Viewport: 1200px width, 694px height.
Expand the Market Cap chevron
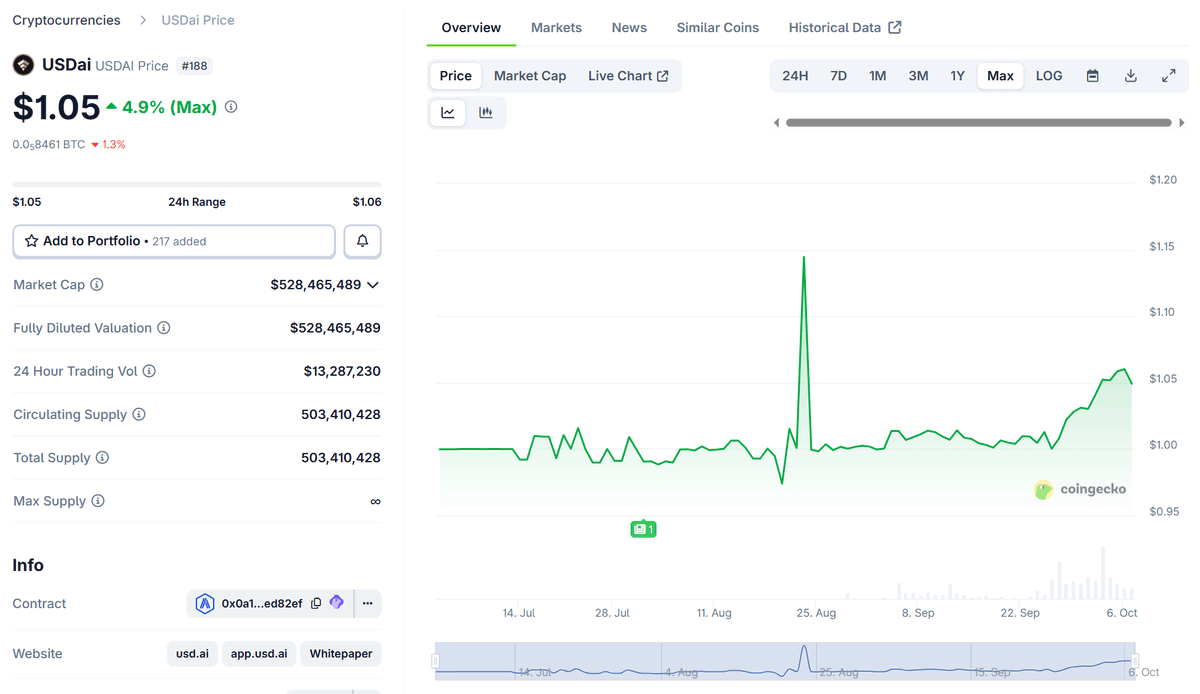pos(373,285)
